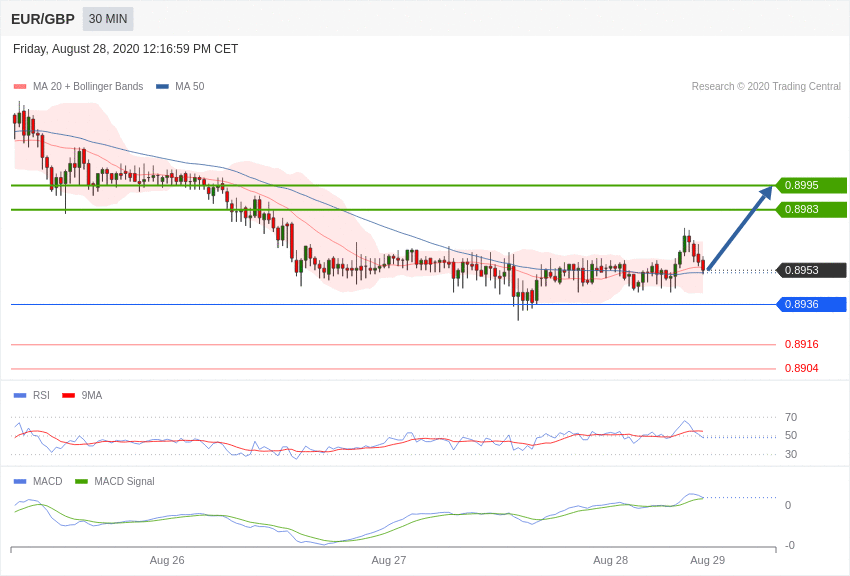
Task: Click the 0.8983 resistance price tag
Action: (812, 209)
